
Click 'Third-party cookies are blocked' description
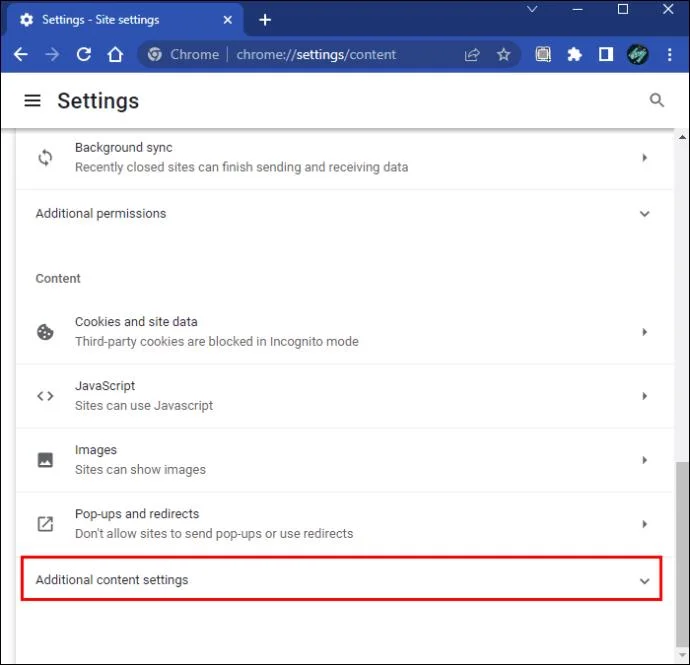[217, 342]
